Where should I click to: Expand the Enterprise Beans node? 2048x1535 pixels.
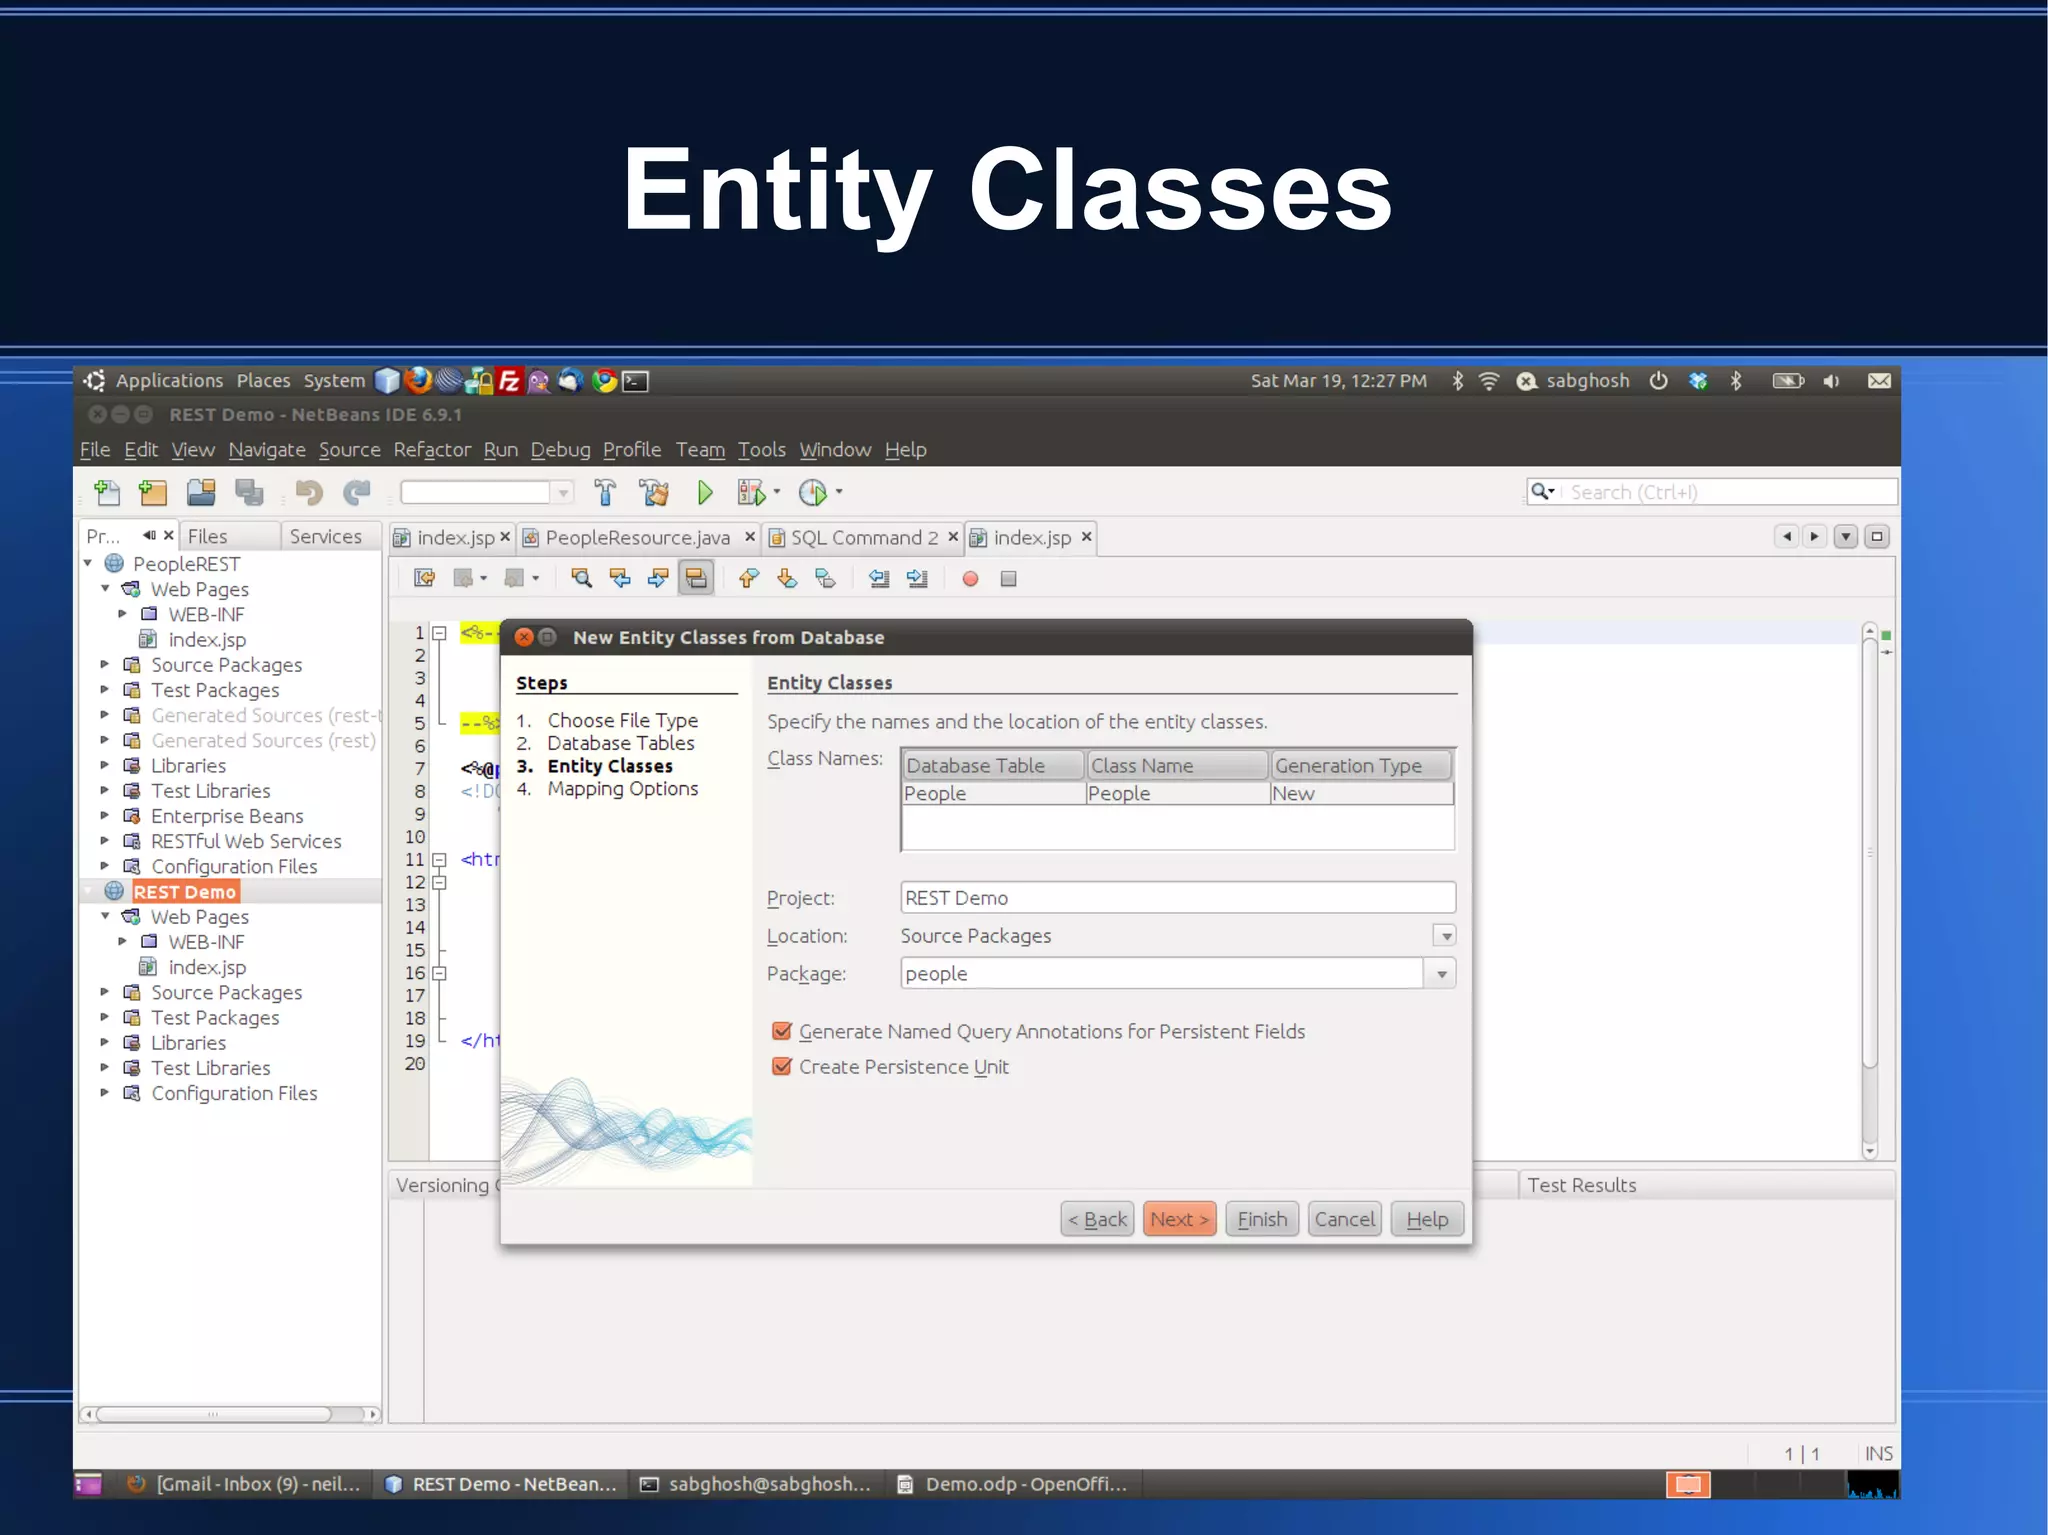click(x=105, y=815)
